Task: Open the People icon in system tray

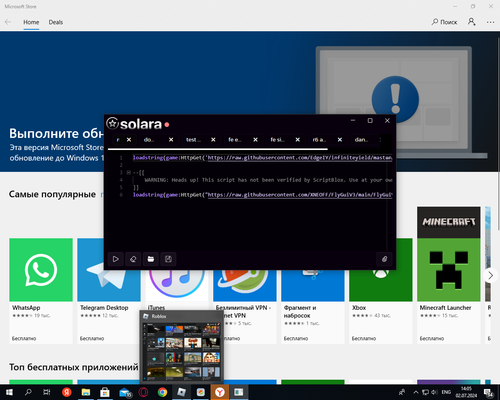Action: click(x=402, y=392)
